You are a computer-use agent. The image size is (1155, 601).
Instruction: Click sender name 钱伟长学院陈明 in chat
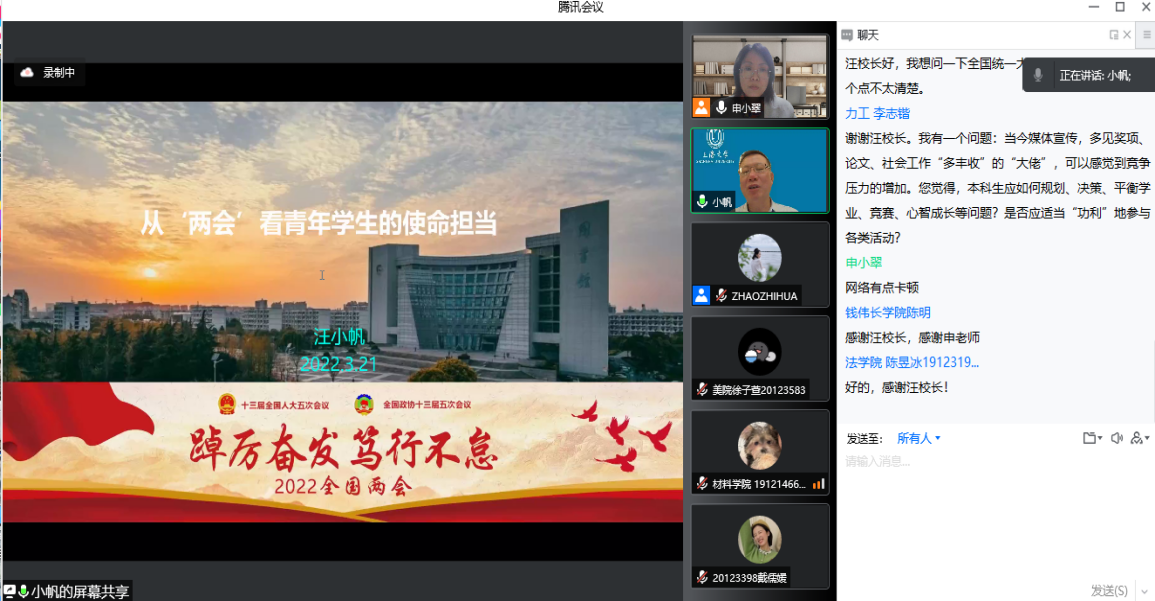[x=887, y=313]
